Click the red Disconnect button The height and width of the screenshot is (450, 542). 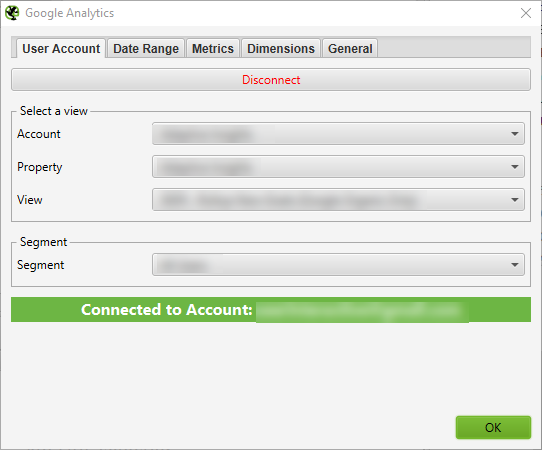pos(271,80)
